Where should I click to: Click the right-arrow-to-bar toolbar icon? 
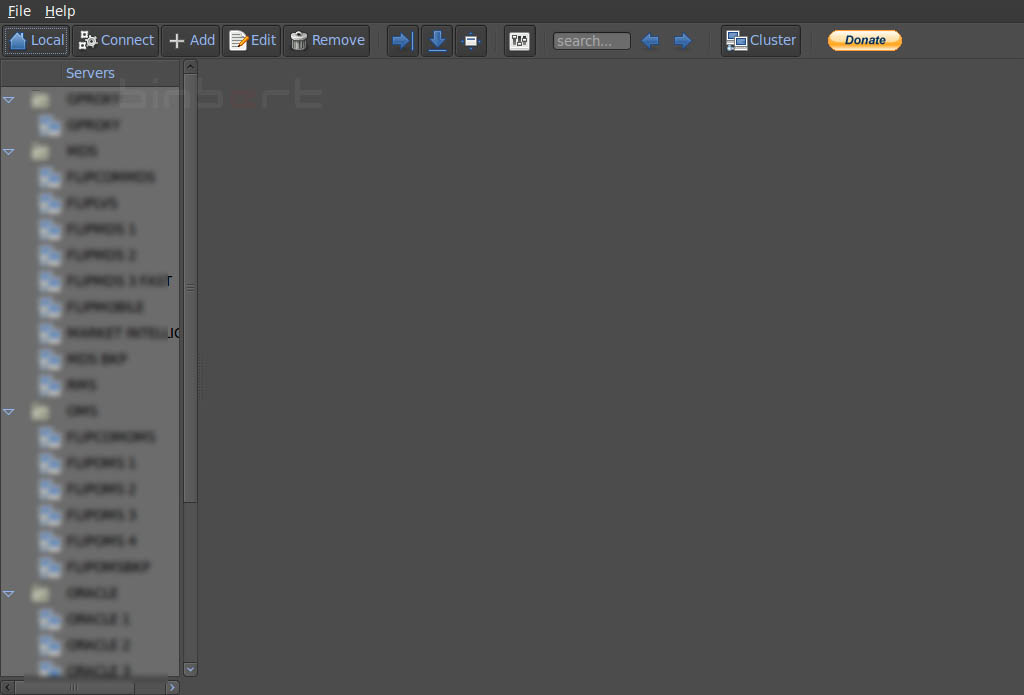coord(403,40)
